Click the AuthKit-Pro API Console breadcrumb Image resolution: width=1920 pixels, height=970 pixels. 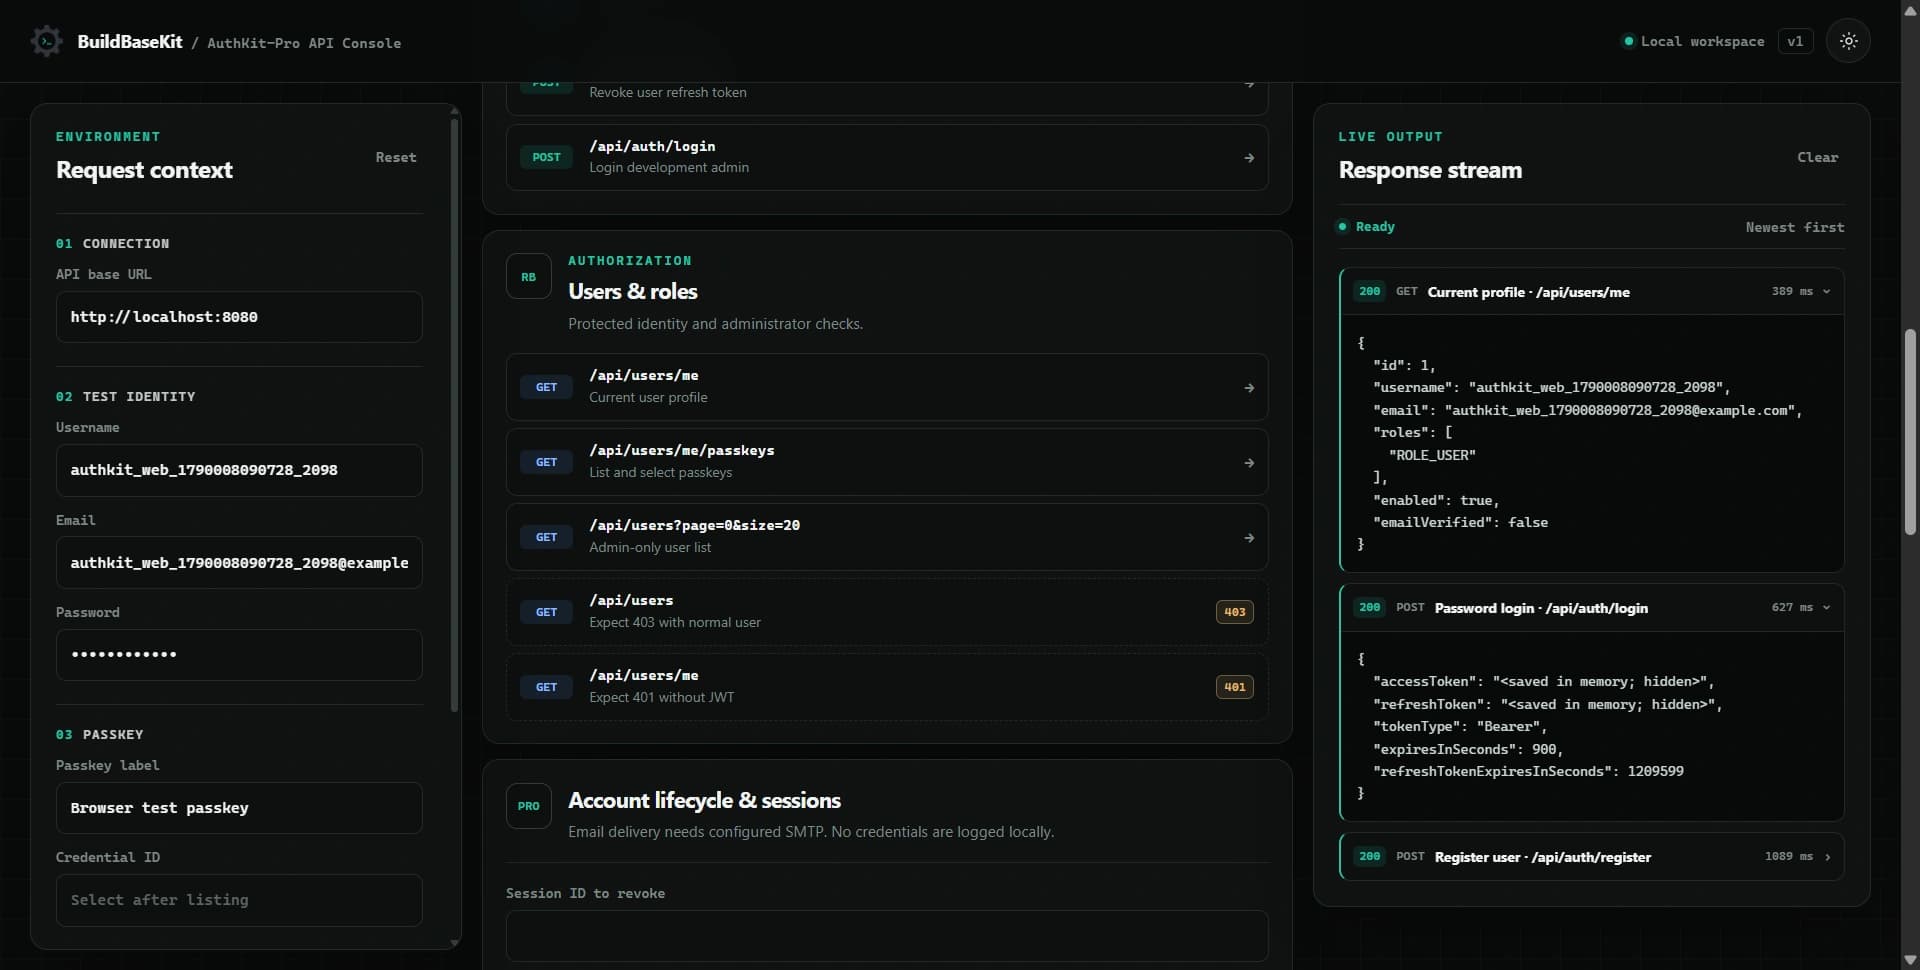304,43
